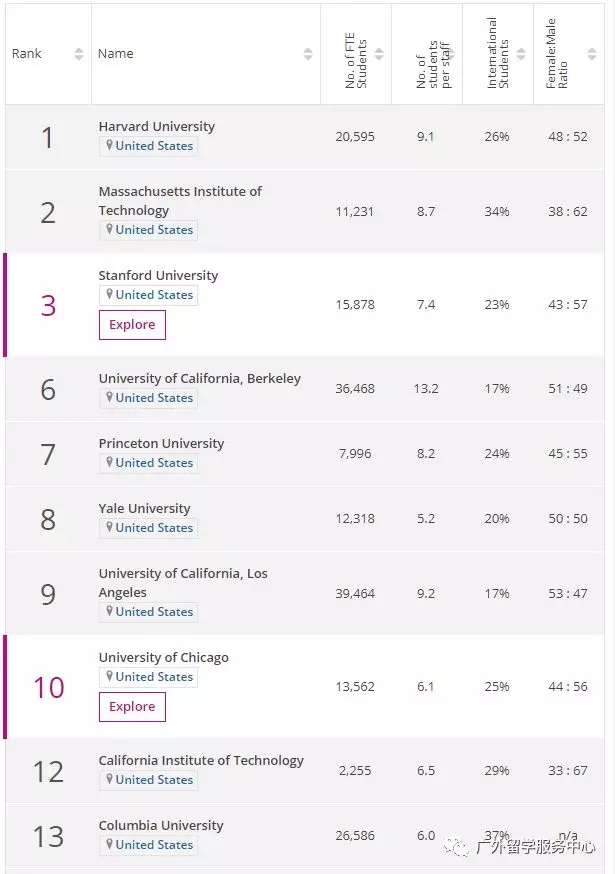The width and height of the screenshot is (615, 874).
Task: Sort by Name column arrows
Action: pyautogui.click(x=308, y=54)
